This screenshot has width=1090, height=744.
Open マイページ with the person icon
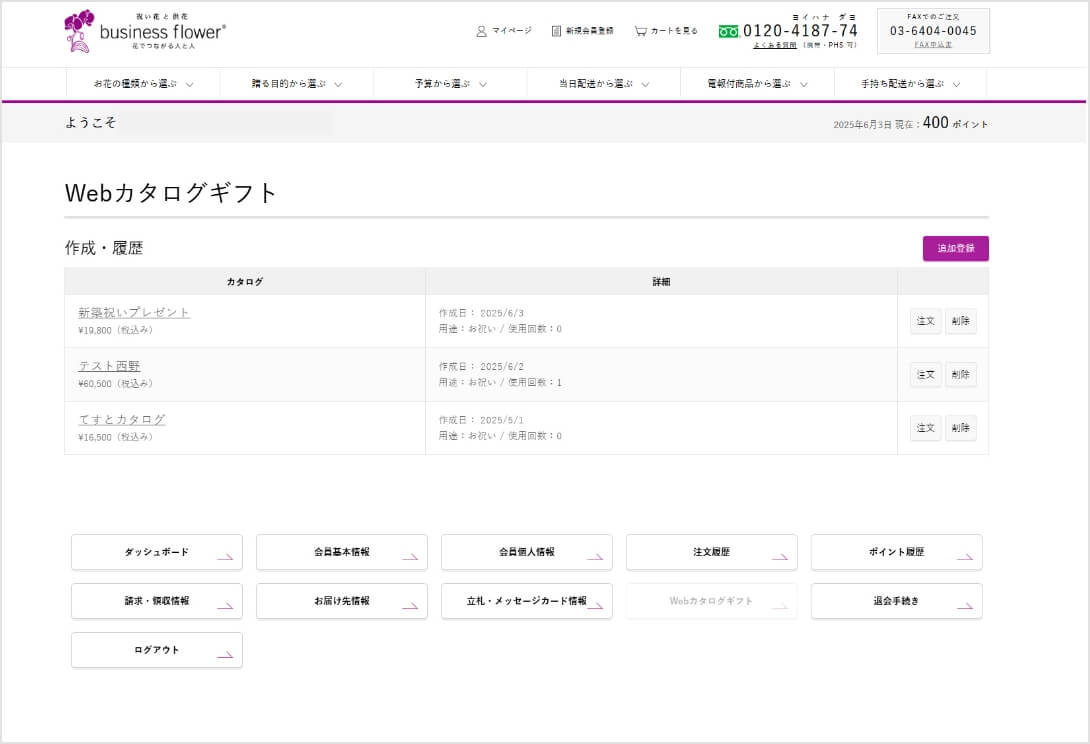tap(481, 31)
